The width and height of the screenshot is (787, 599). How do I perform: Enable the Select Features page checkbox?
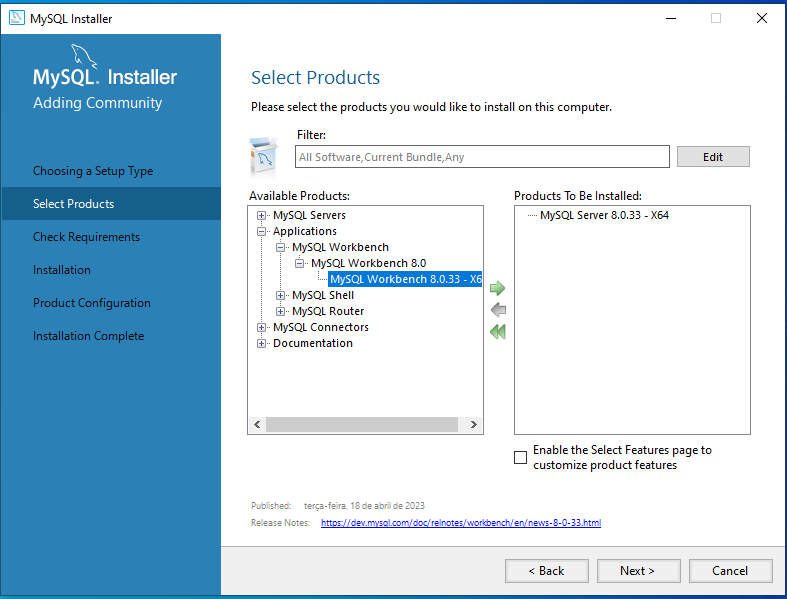click(x=520, y=457)
